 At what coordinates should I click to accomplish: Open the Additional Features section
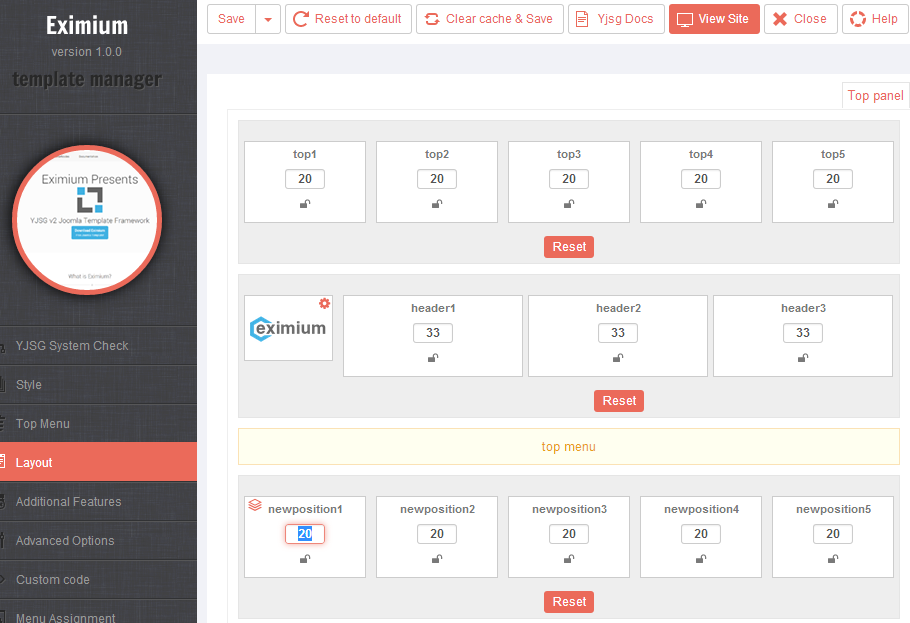point(99,502)
